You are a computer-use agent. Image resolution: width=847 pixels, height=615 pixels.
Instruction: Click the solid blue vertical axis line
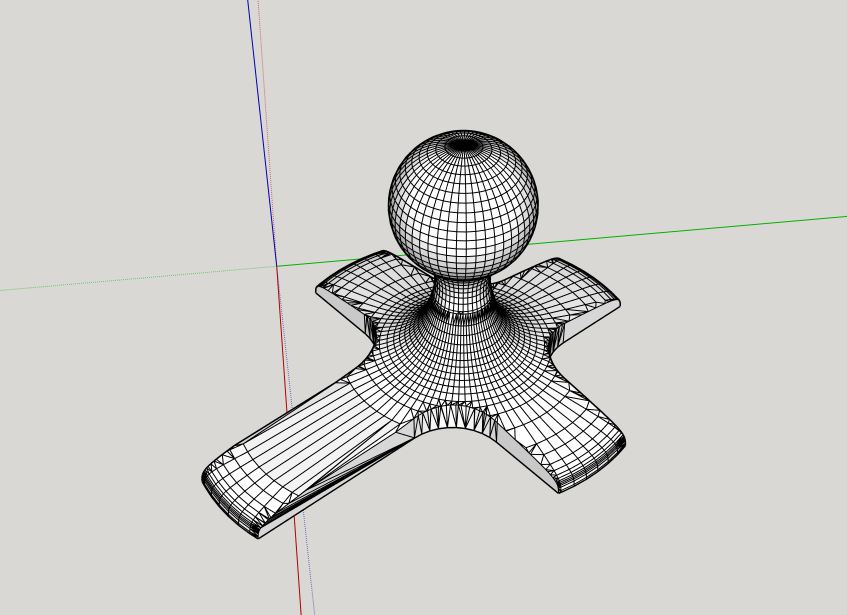tap(262, 132)
